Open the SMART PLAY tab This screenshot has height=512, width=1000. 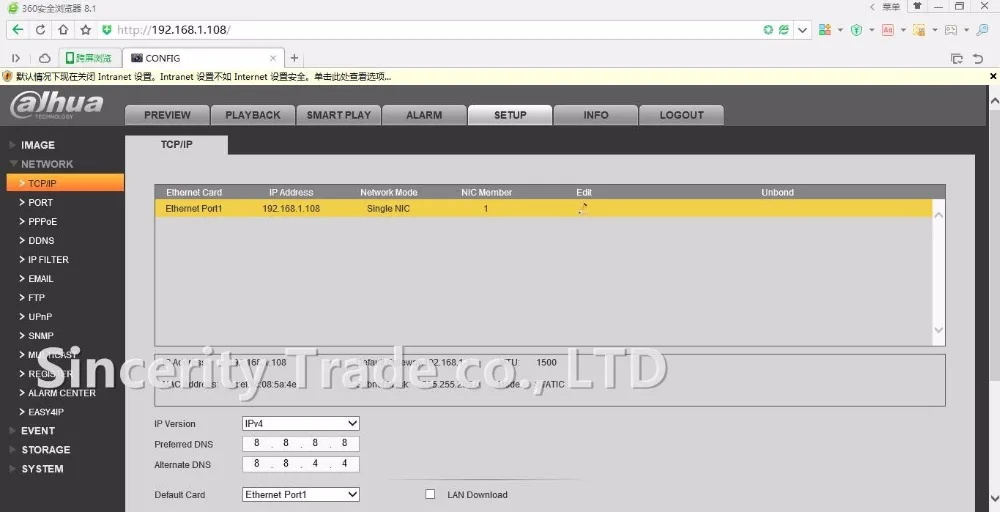(x=339, y=115)
